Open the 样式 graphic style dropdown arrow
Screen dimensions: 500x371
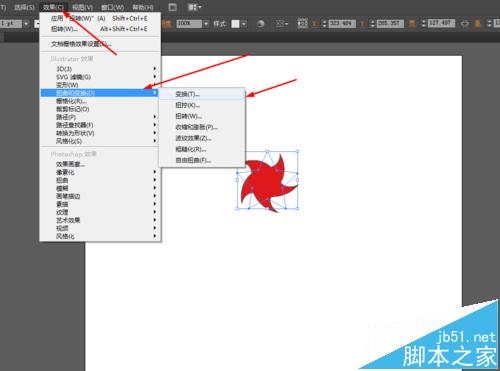pyautogui.click(x=244, y=24)
